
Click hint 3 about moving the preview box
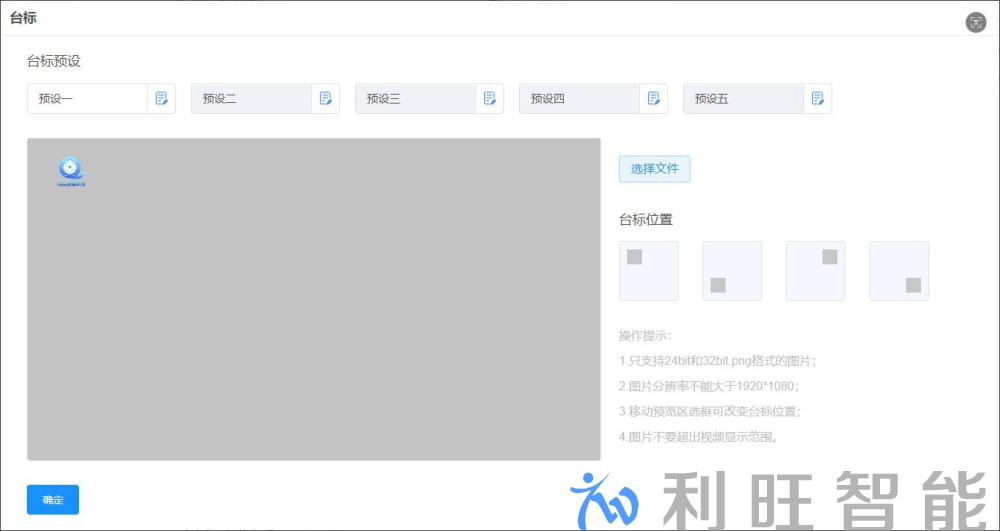[710, 412]
